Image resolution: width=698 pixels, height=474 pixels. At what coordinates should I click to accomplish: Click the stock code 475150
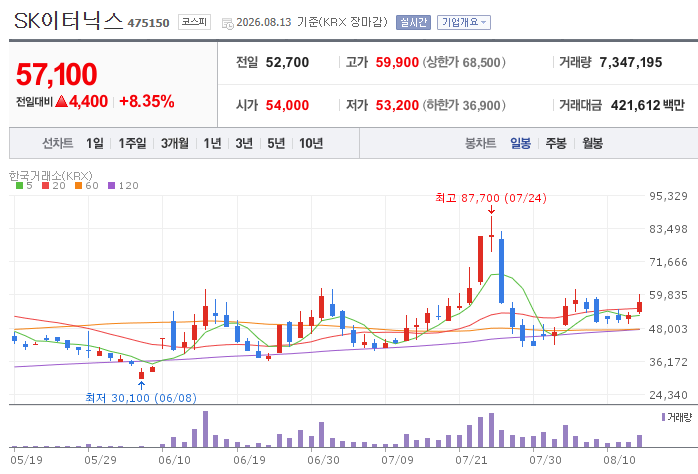point(148,23)
